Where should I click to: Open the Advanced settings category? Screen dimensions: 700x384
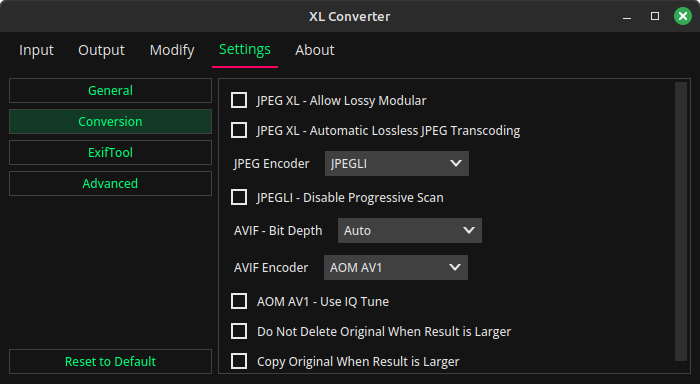coord(110,184)
